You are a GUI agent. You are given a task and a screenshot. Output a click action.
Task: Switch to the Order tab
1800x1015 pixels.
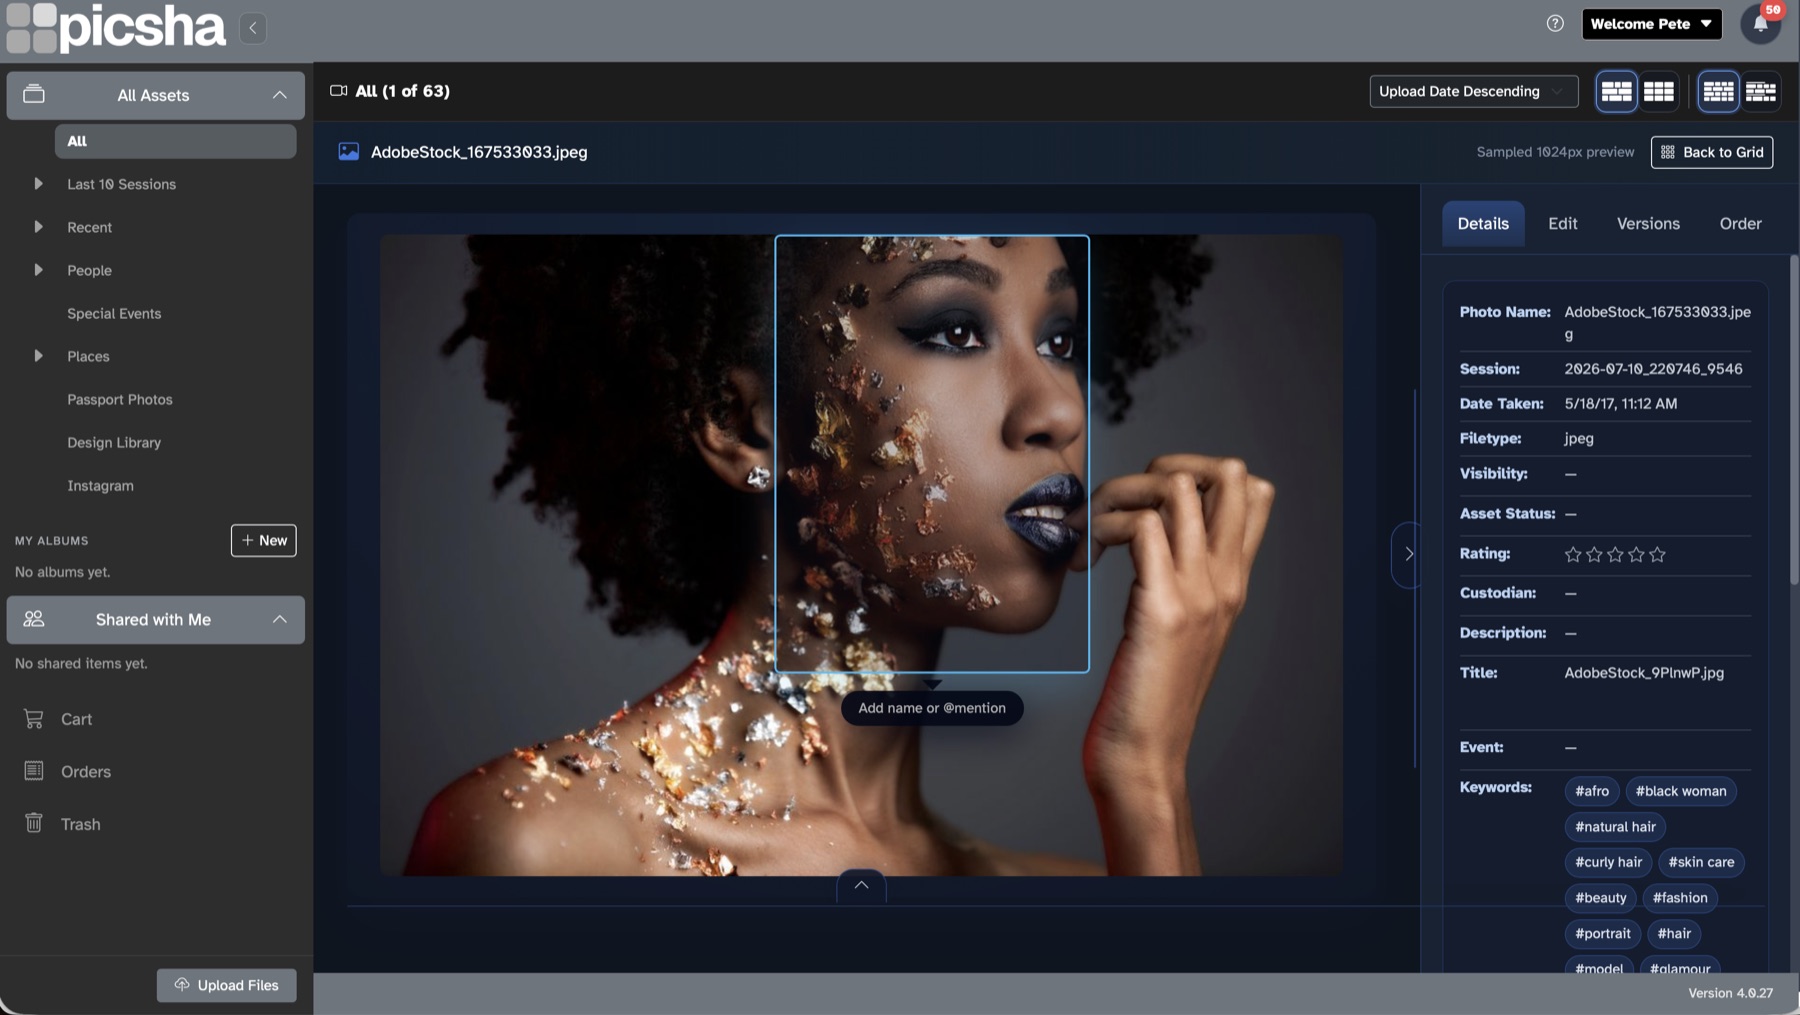(x=1740, y=223)
